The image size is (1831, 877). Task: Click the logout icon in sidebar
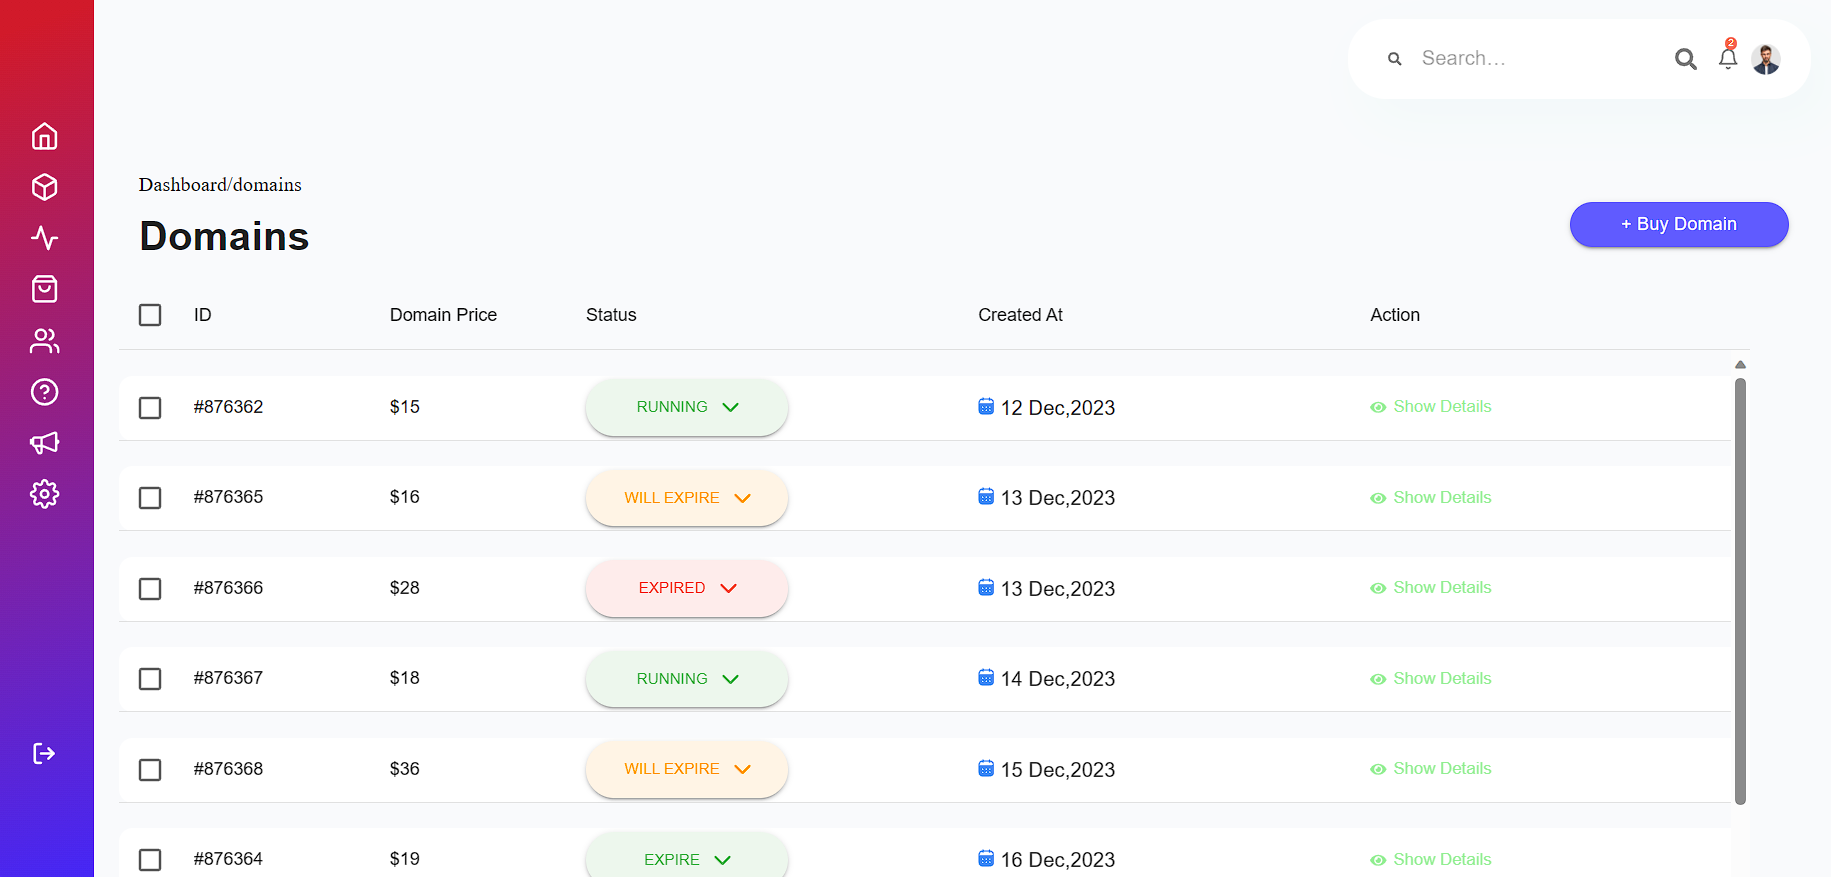[x=45, y=753]
